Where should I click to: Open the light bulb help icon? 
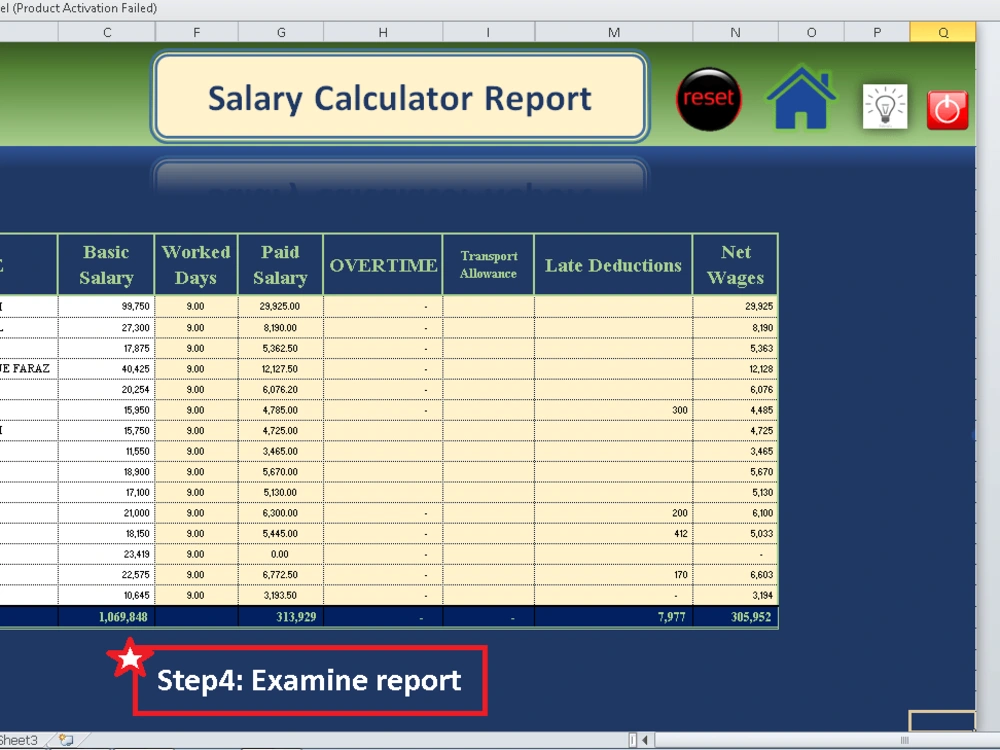click(885, 105)
